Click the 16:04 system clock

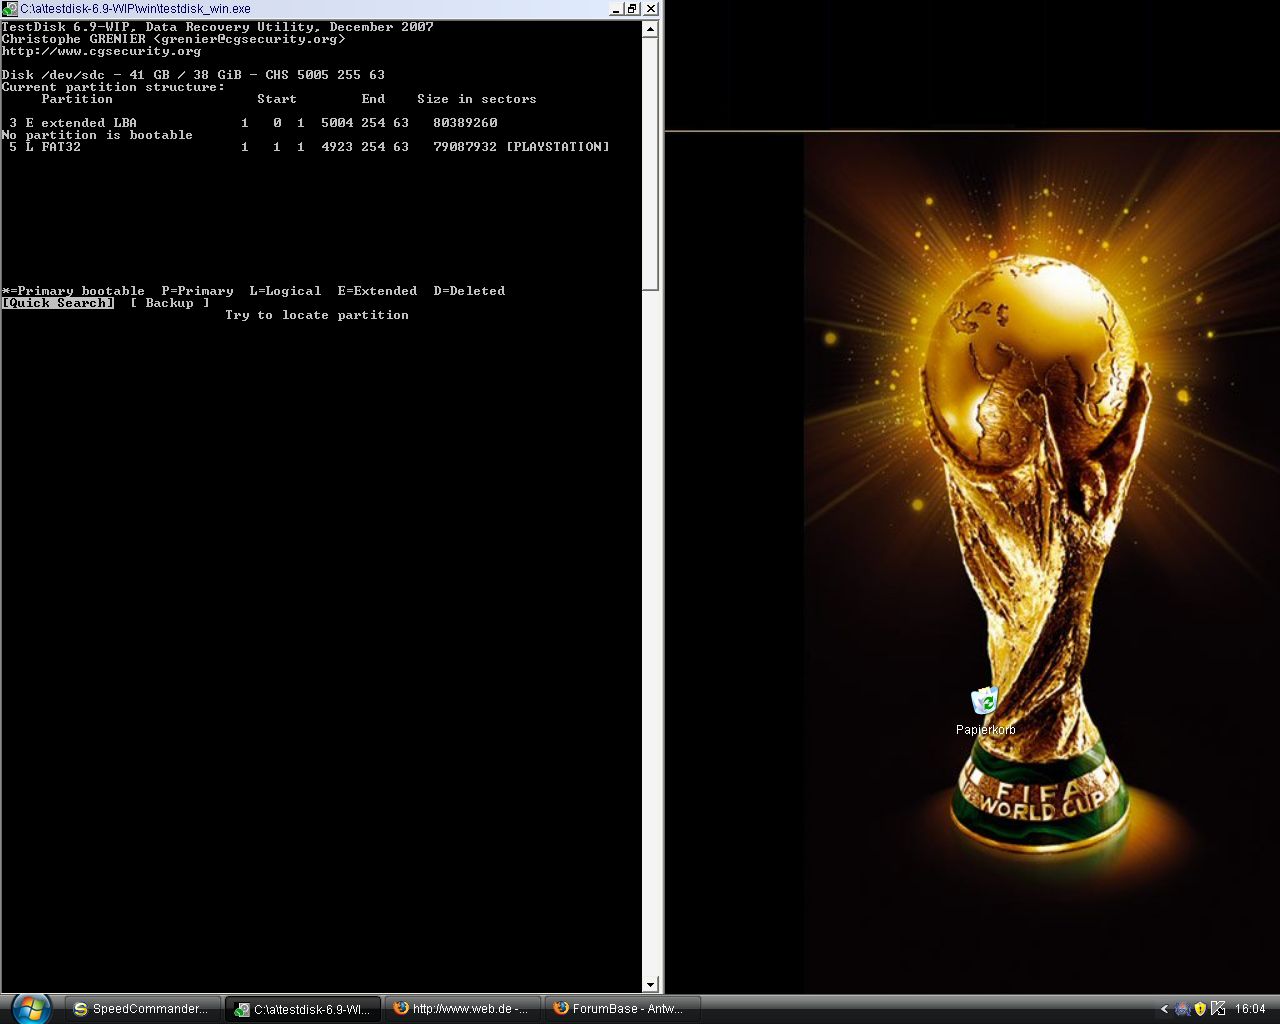[x=1250, y=1009]
